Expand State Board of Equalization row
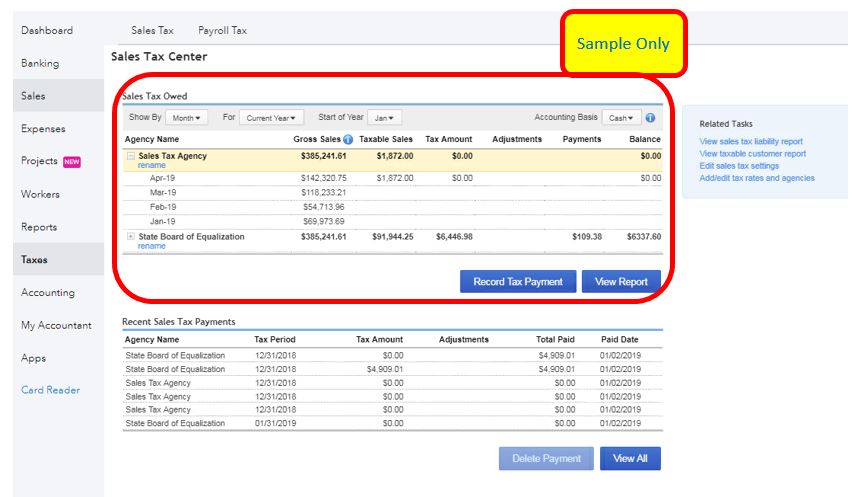Image resolution: width=866 pixels, height=497 pixels. coord(131,236)
